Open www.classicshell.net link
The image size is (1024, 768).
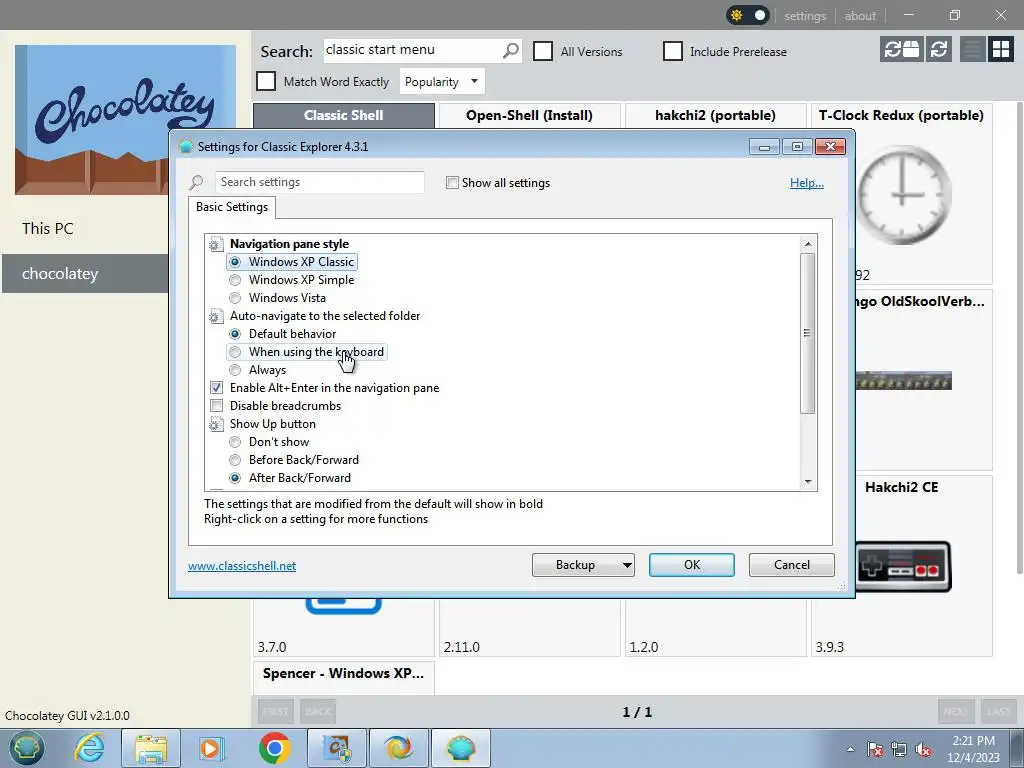tap(242, 566)
